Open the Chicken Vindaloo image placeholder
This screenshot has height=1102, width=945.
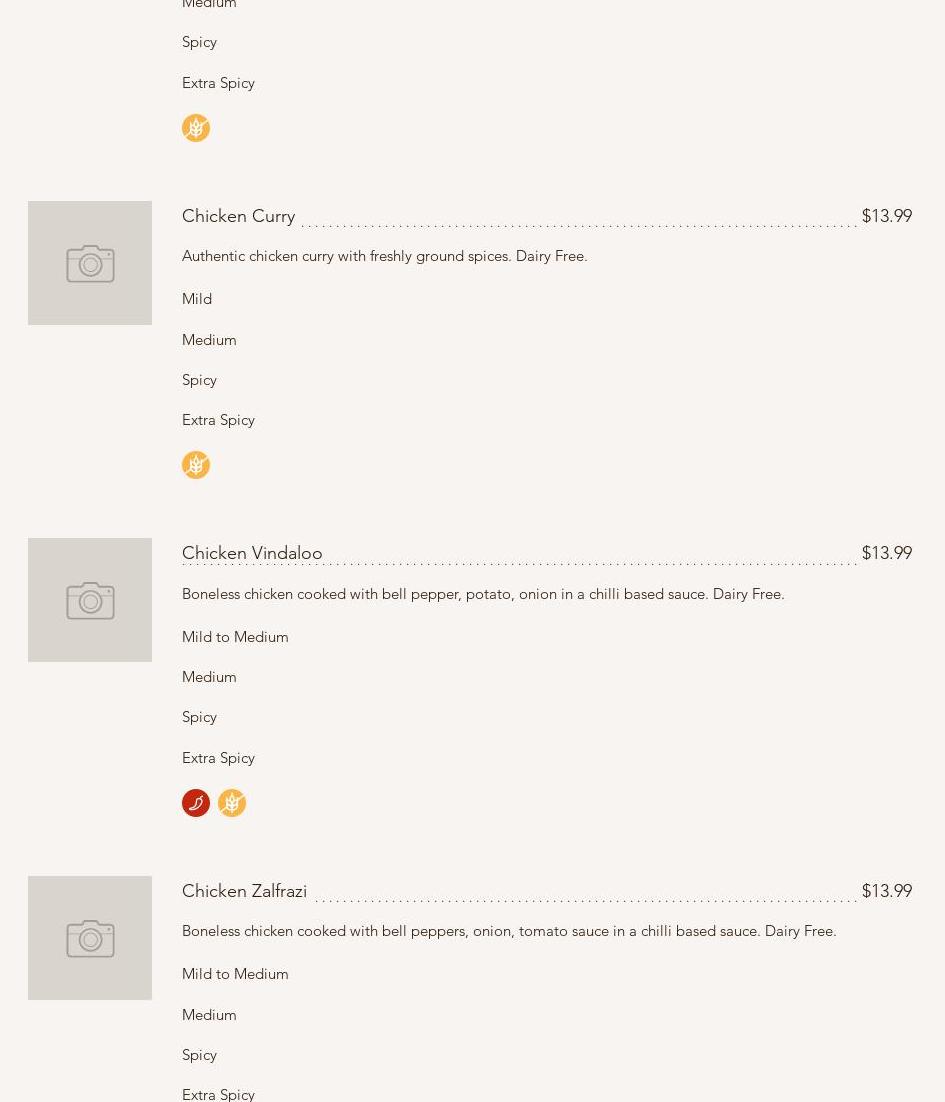tap(90, 600)
